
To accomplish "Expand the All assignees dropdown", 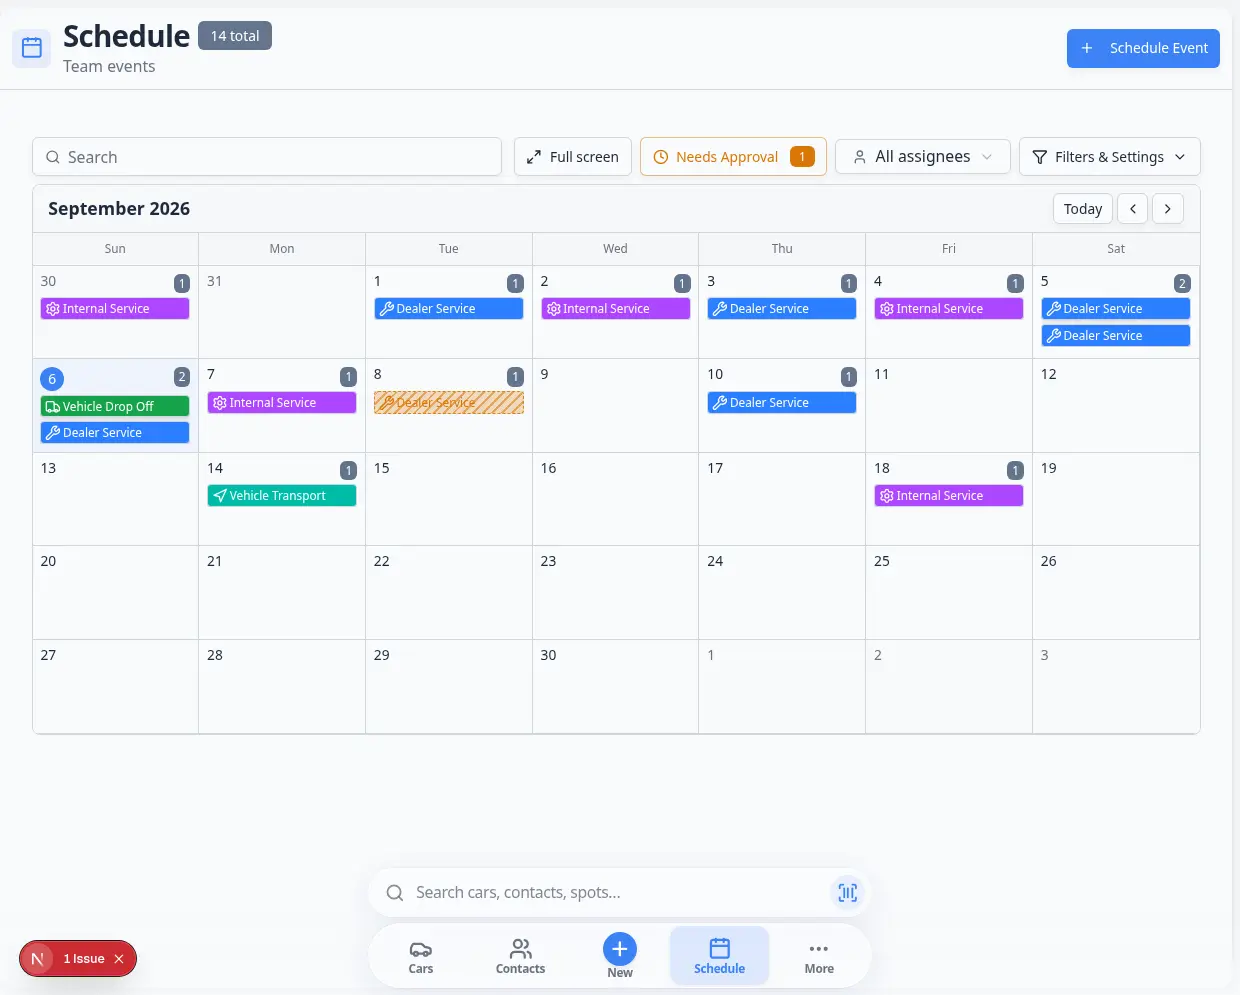I will (x=922, y=157).
